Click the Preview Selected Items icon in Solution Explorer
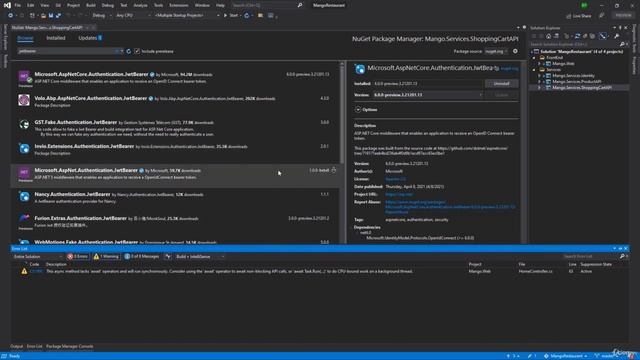This screenshot has width=640, height=360. click(x=603, y=36)
